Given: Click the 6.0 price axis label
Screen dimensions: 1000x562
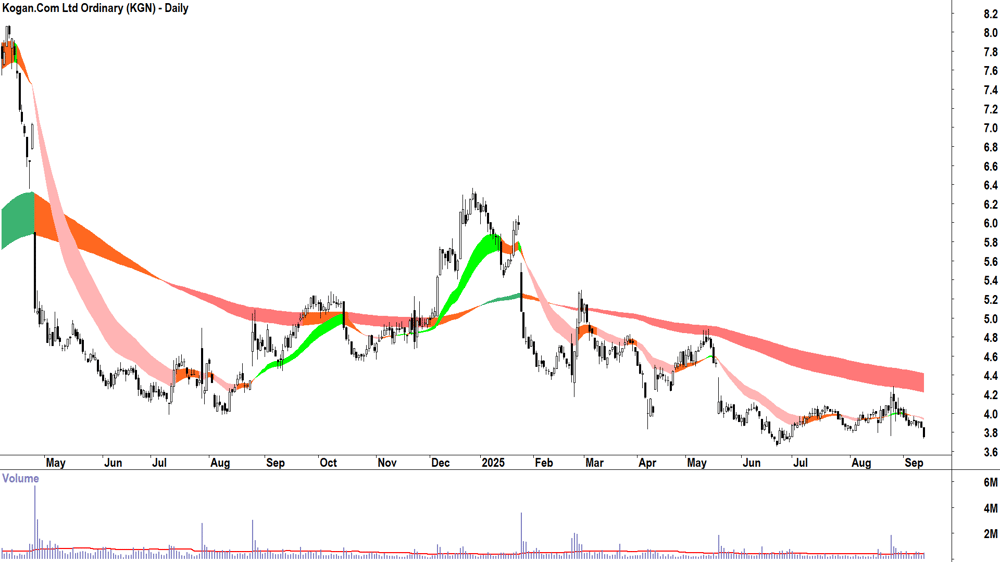Looking at the screenshot, I should (990, 223).
